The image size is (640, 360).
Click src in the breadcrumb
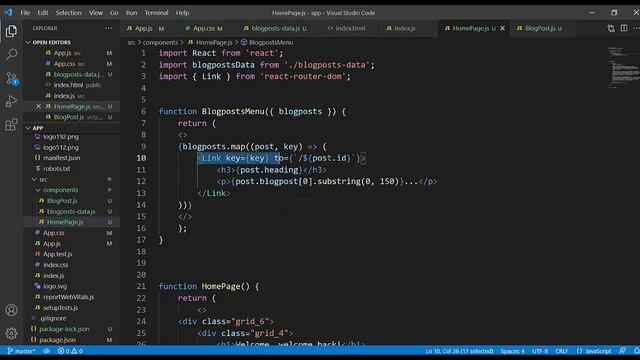coord(131,42)
